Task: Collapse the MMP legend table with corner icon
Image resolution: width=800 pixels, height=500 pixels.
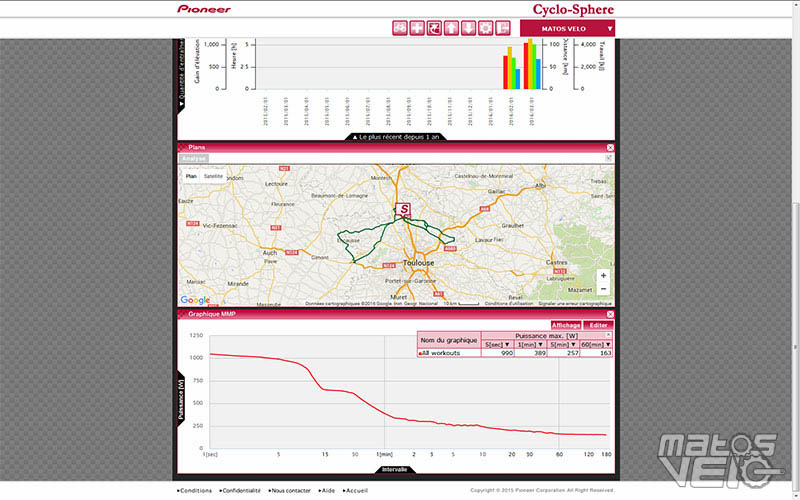Action: (x=608, y=335)
